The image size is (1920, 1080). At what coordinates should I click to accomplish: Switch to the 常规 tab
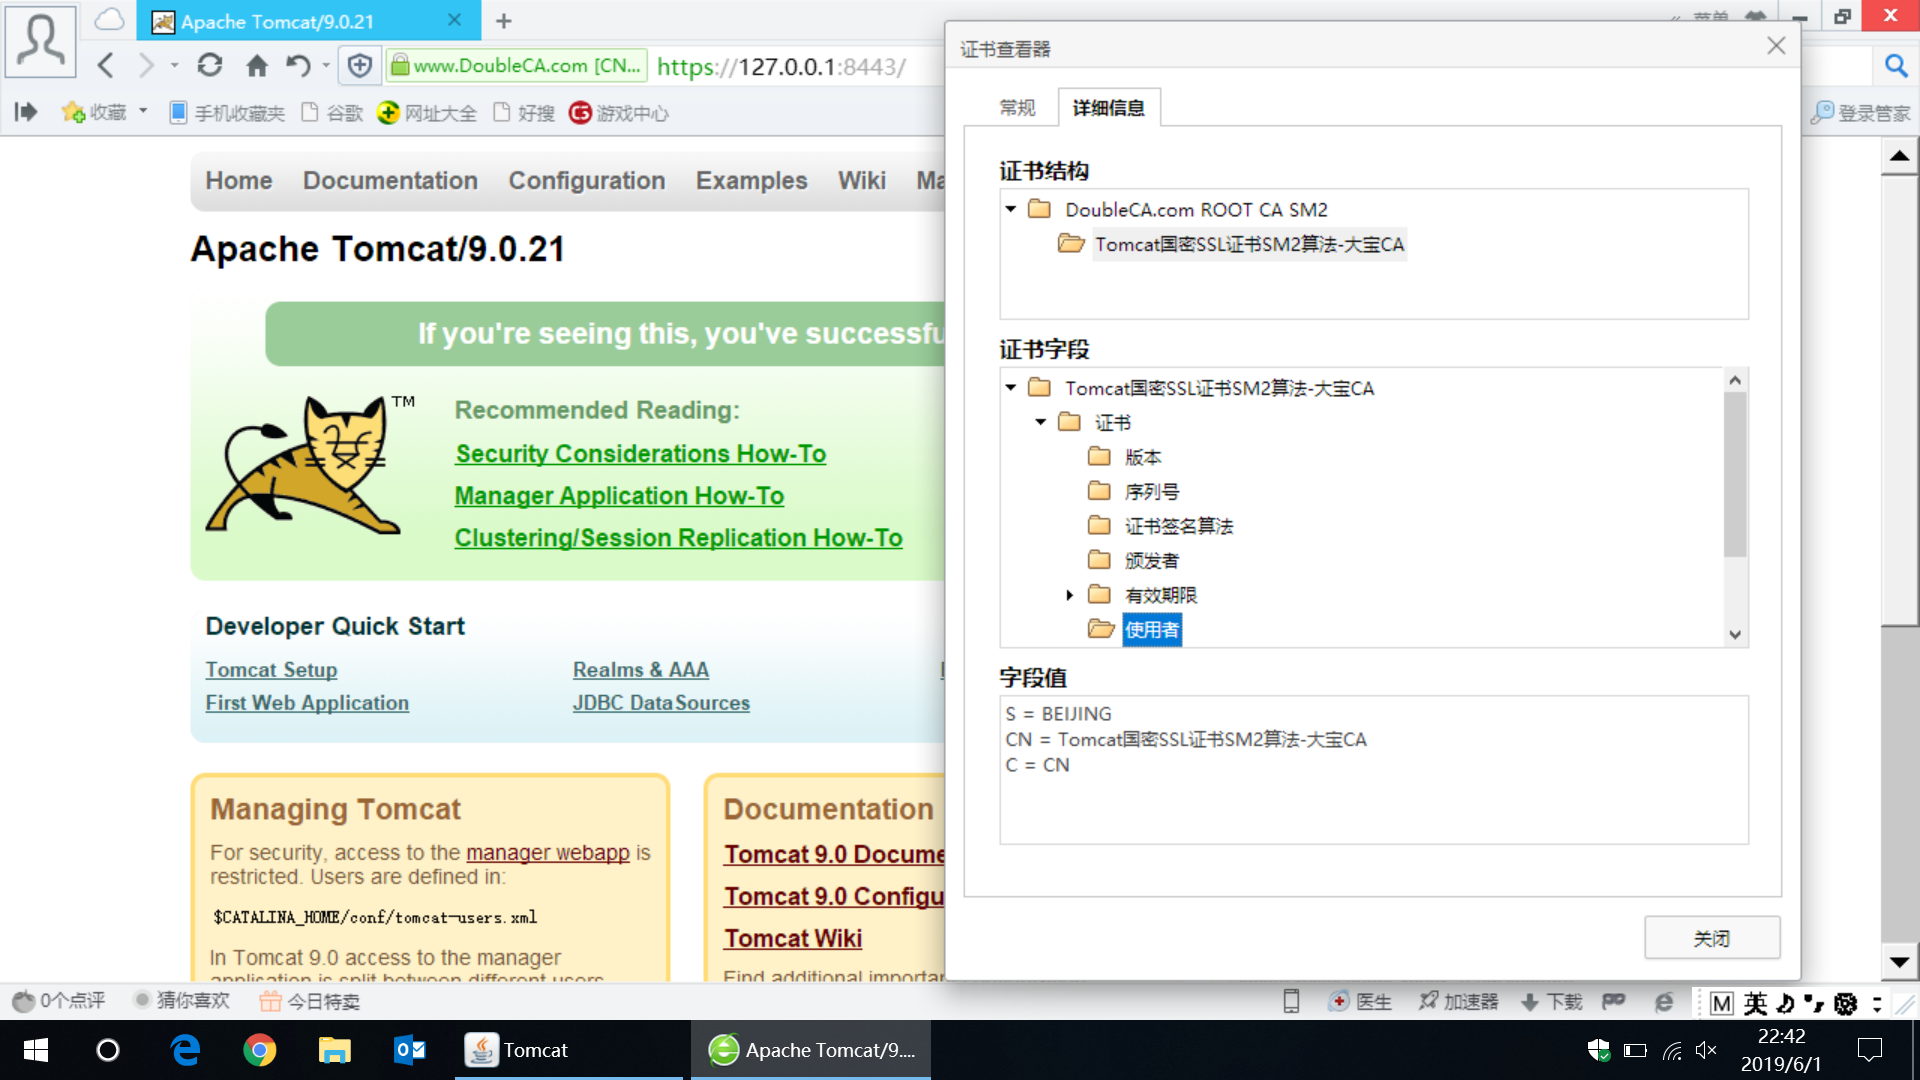(1017, 108)
